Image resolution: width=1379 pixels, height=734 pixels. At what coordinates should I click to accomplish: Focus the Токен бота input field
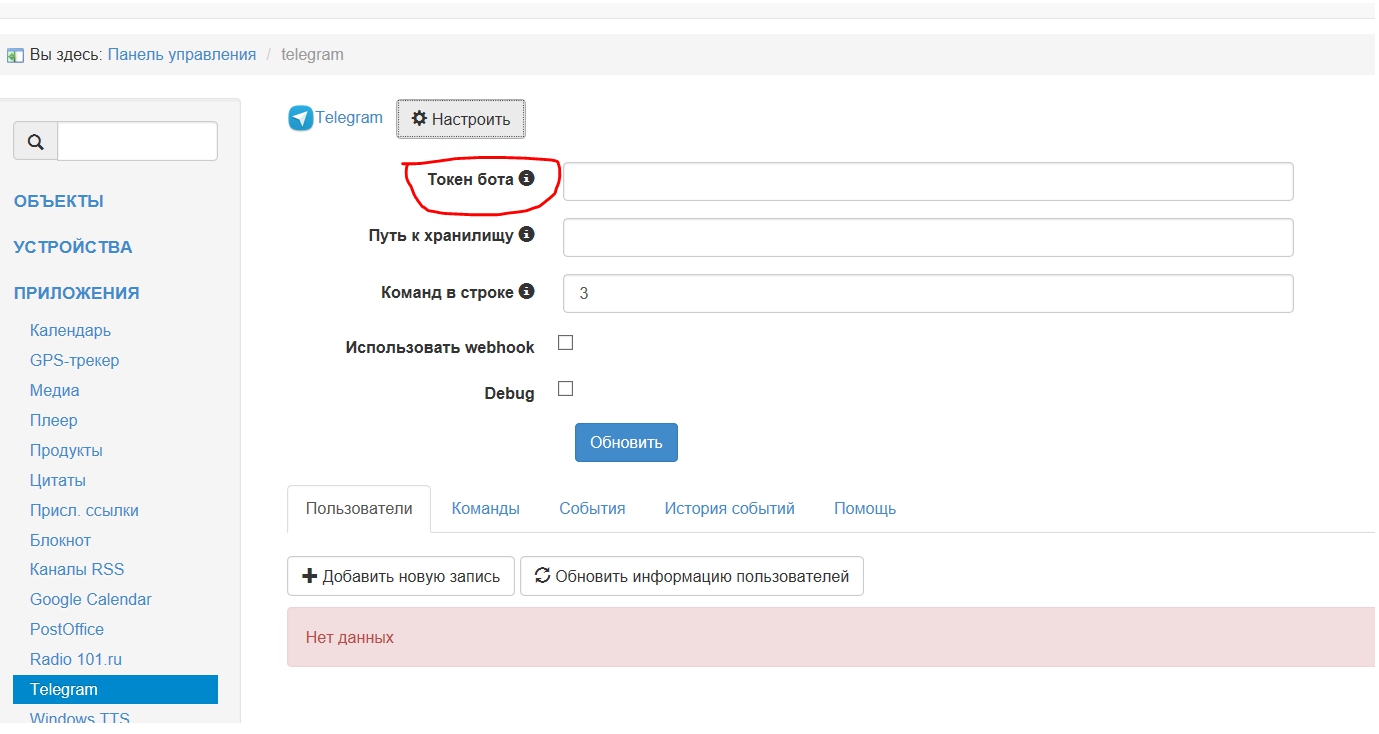pyautogui.click(x=928, y=182)
